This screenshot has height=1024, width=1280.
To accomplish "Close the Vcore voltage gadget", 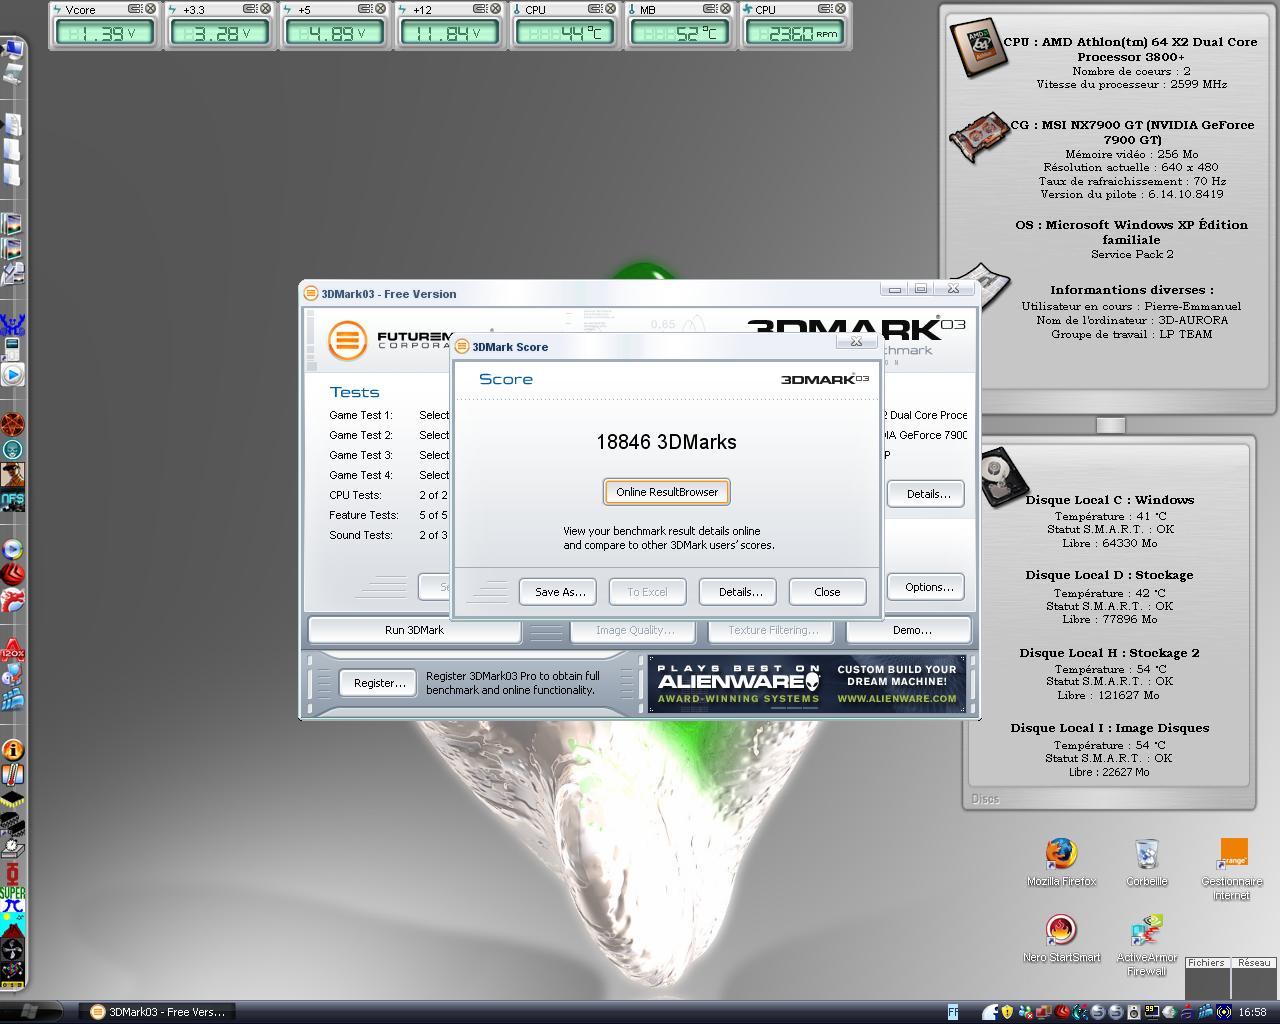I will pos(150,9).
